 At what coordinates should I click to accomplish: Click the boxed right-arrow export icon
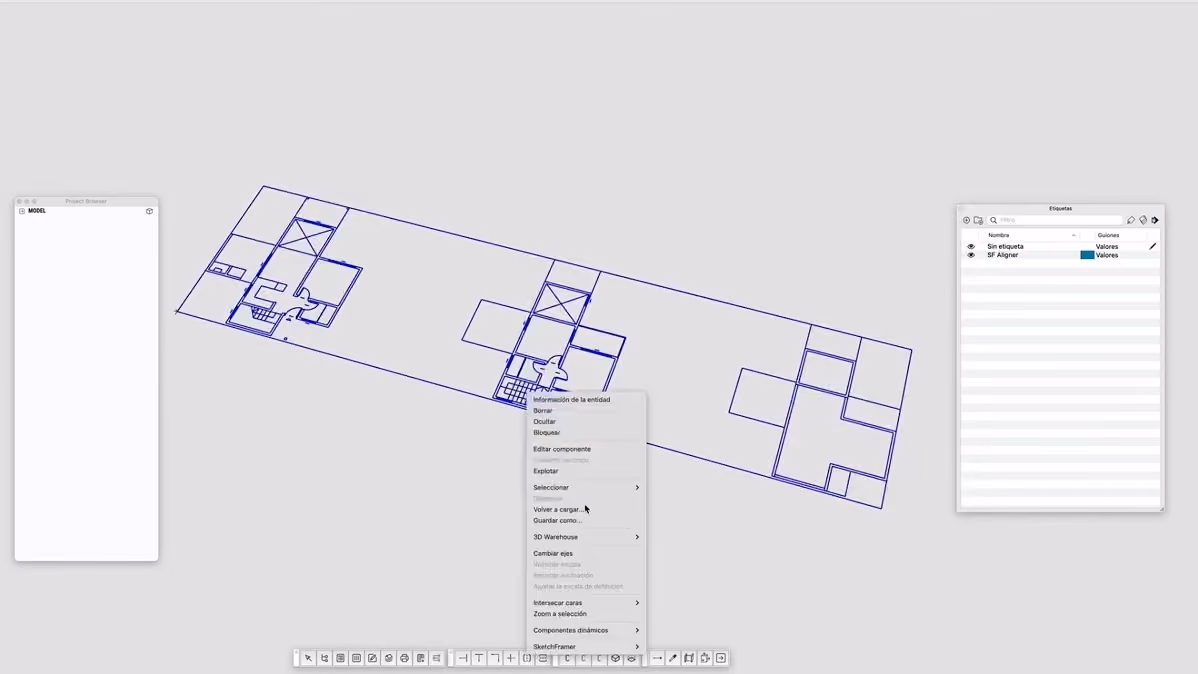coord(721,658)
